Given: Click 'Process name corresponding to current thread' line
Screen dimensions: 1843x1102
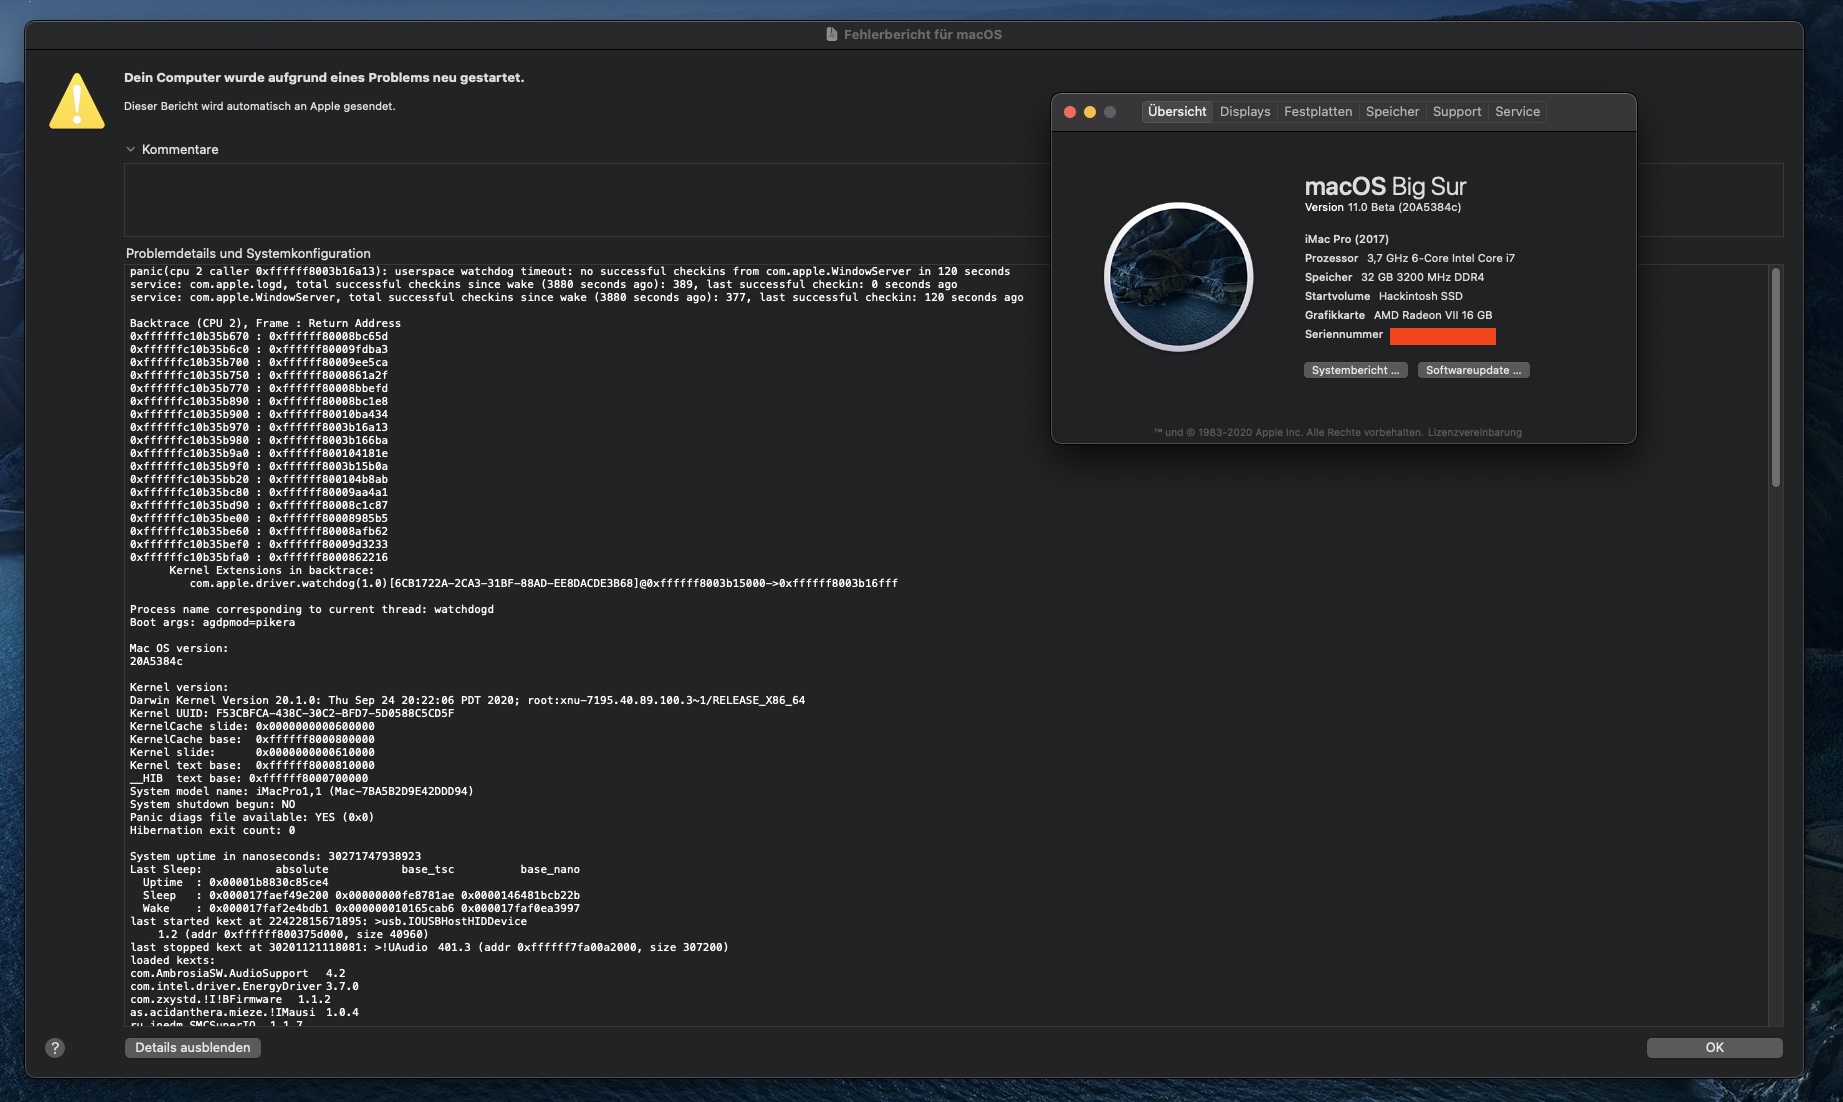Looking at the screenshot, I should point(311,609).
